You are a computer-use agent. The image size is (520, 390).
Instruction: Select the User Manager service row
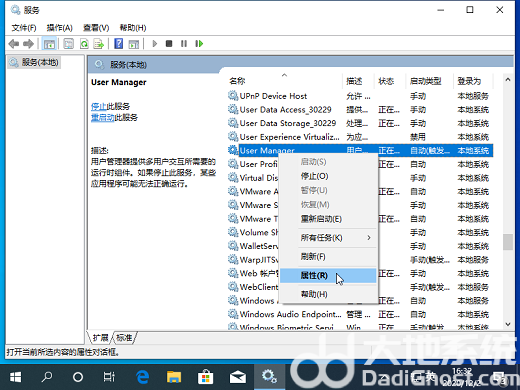pyautogui.click(x=360, y=151)
